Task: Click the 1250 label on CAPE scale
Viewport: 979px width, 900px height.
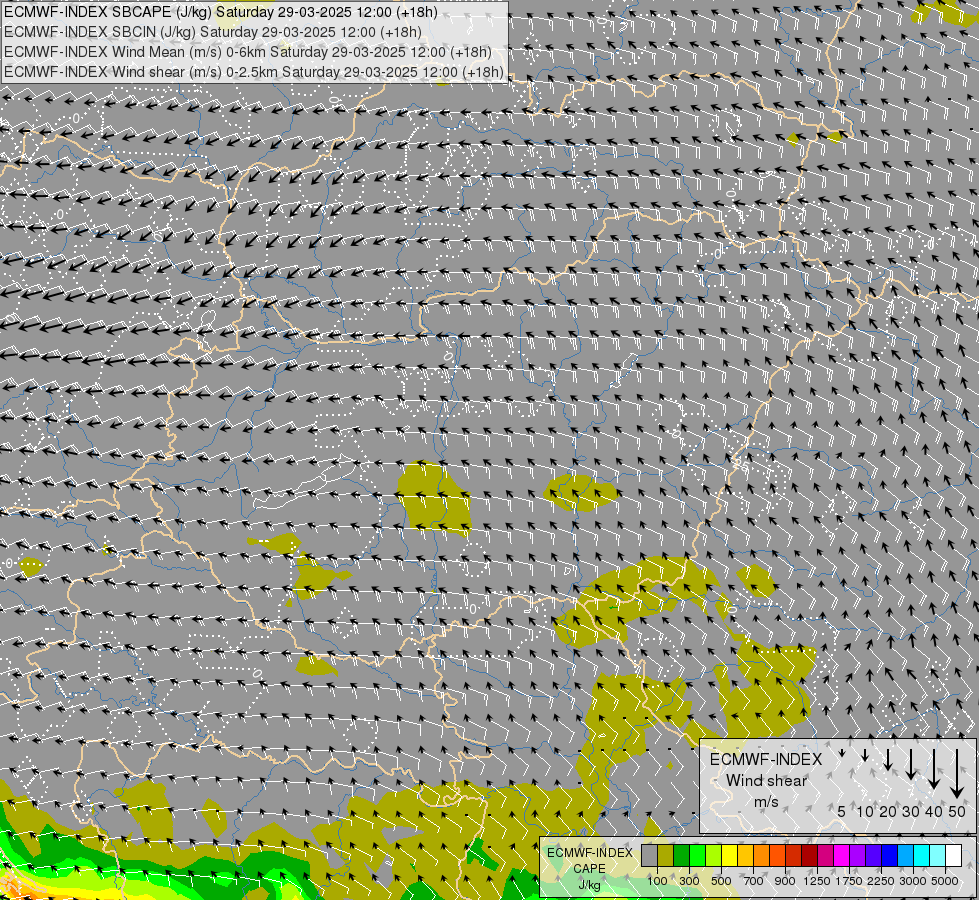Action: (817, 881)
